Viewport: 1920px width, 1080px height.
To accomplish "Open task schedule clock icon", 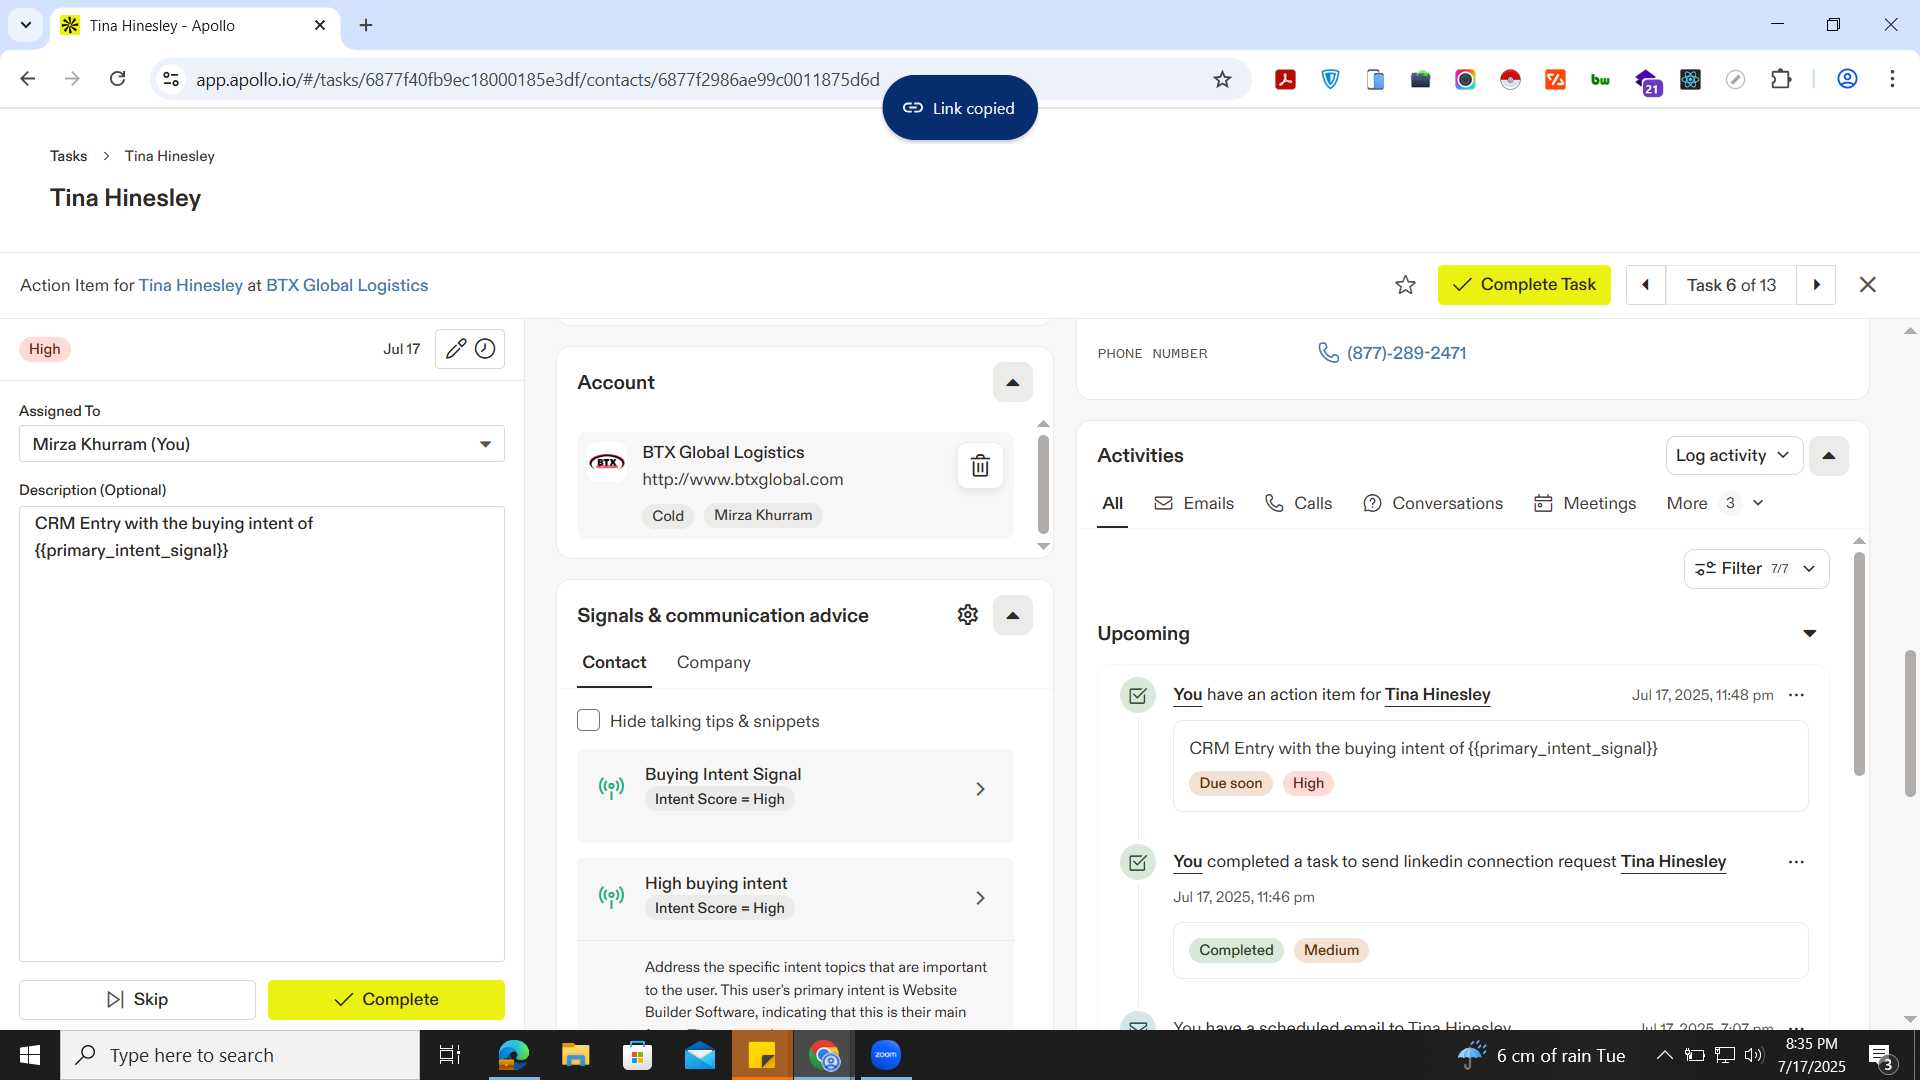I will click(x=485, y=349).
